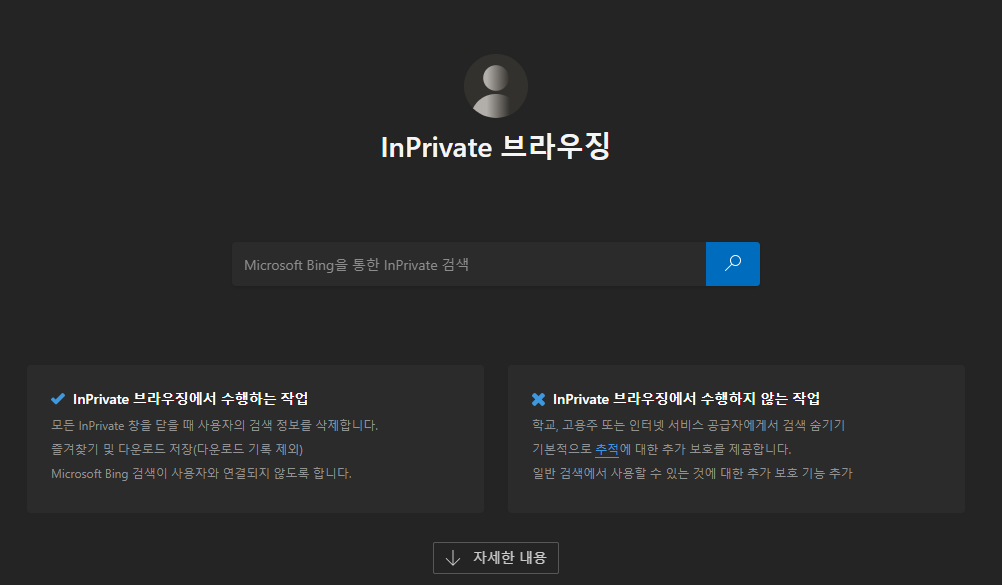Click the blue checkmark icon

click(58, 399)
